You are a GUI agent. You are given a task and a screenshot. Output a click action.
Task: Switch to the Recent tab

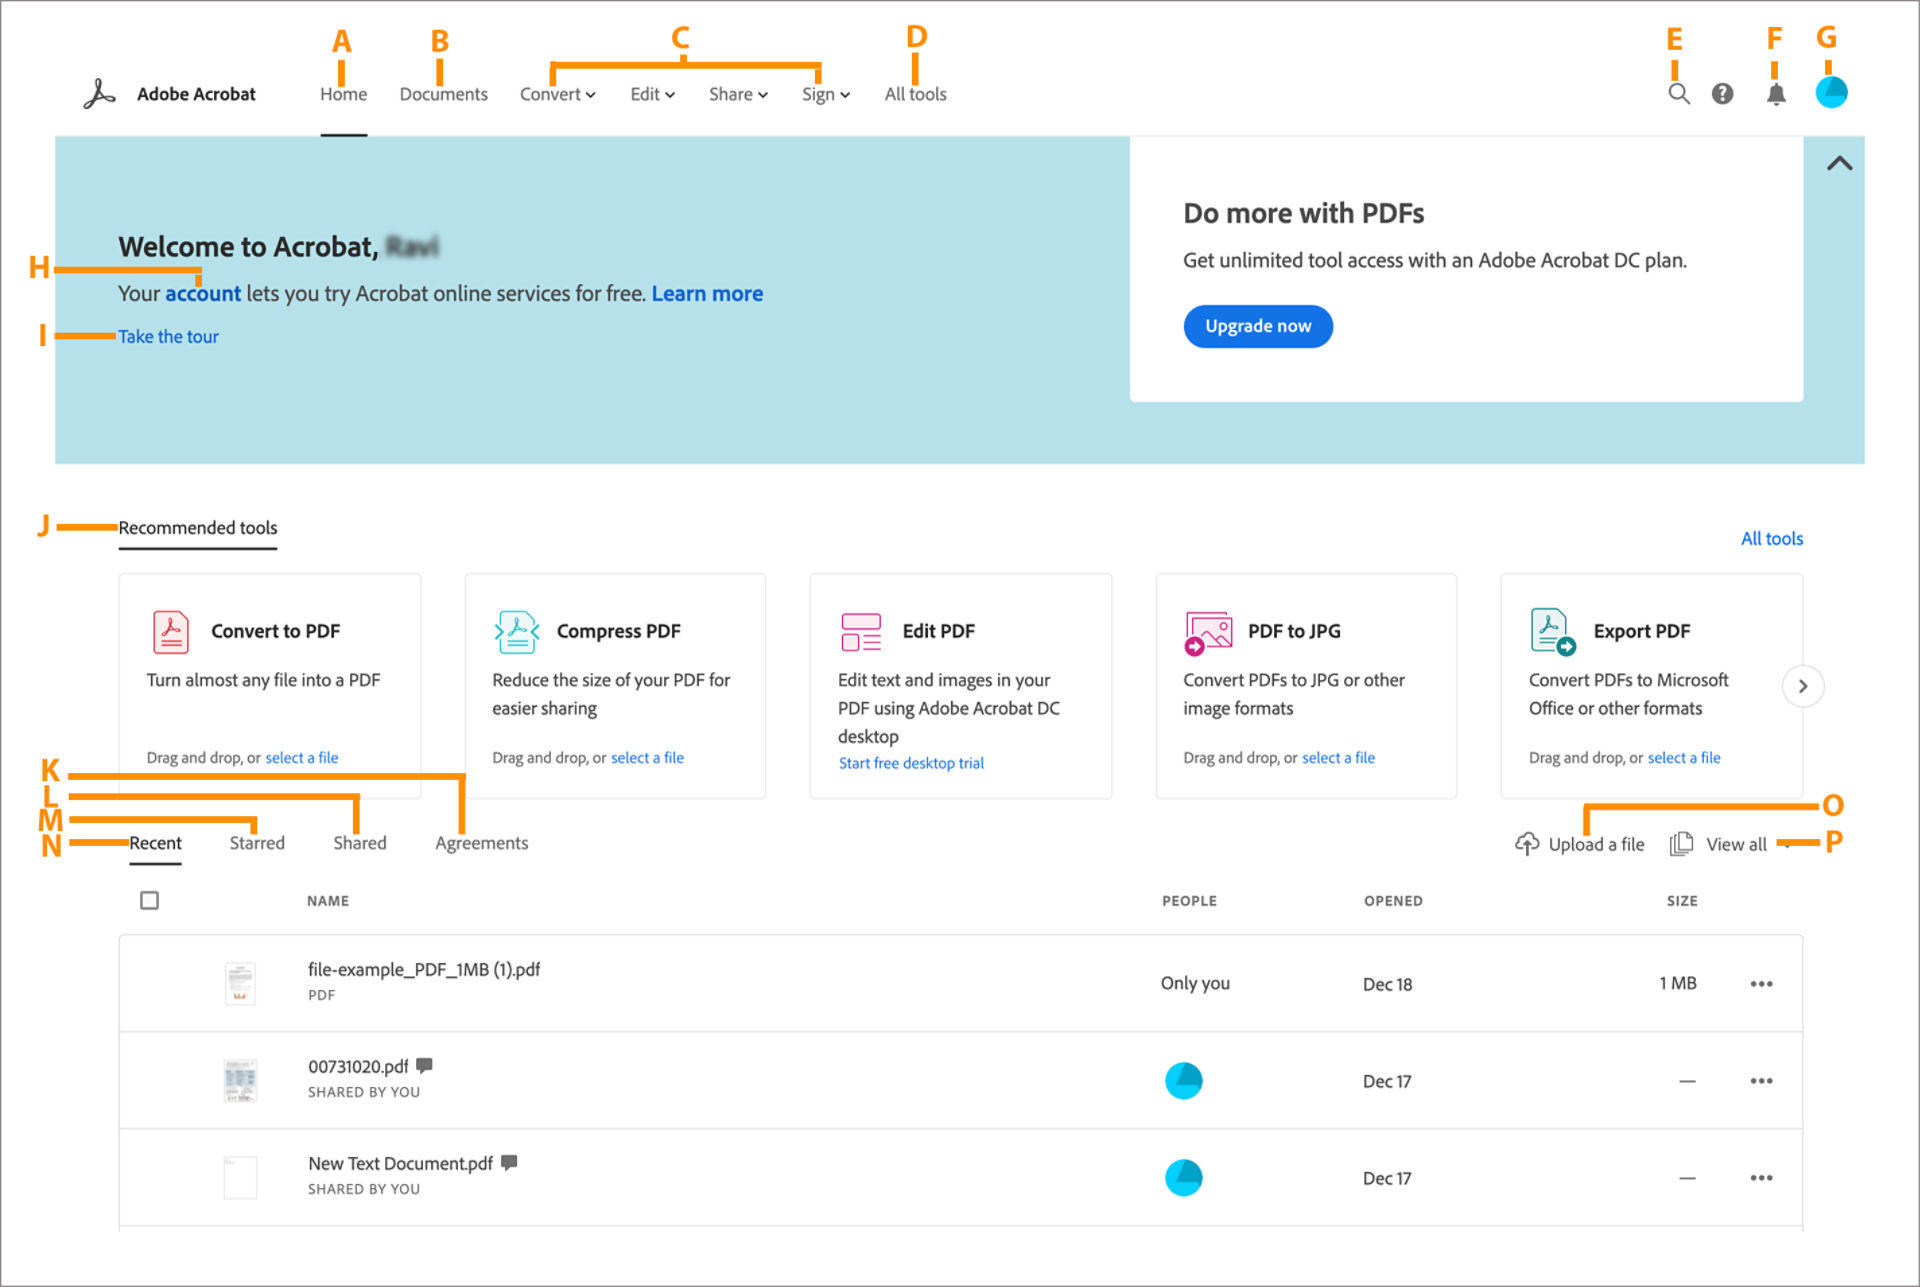(155, 843)
